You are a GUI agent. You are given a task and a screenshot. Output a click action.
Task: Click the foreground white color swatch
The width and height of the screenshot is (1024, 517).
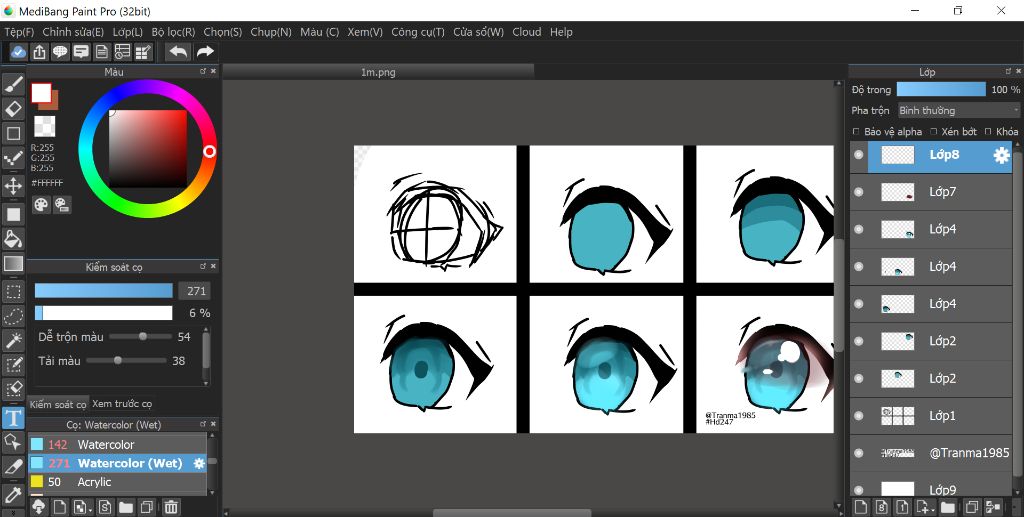coord(42,93)
